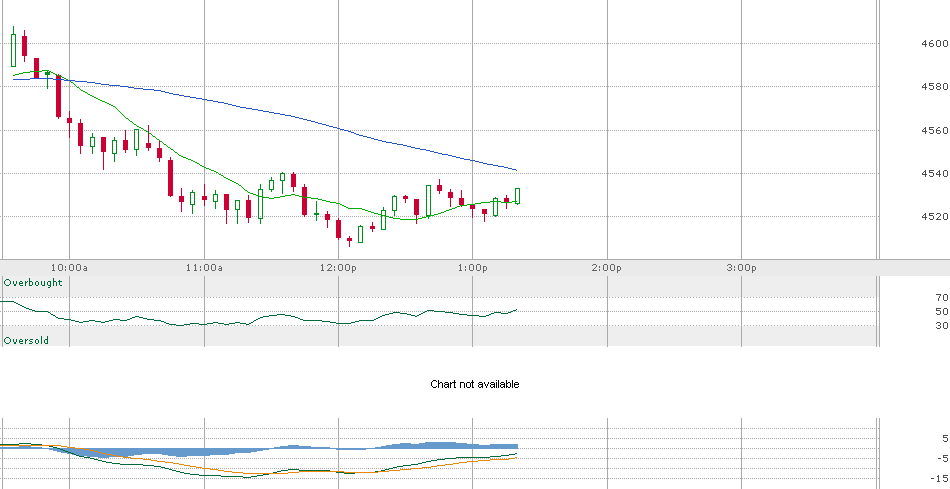The height and width of the screenshot is (489, 950).
Task: Click the 4520 price axis label
Action: [934, 216]
